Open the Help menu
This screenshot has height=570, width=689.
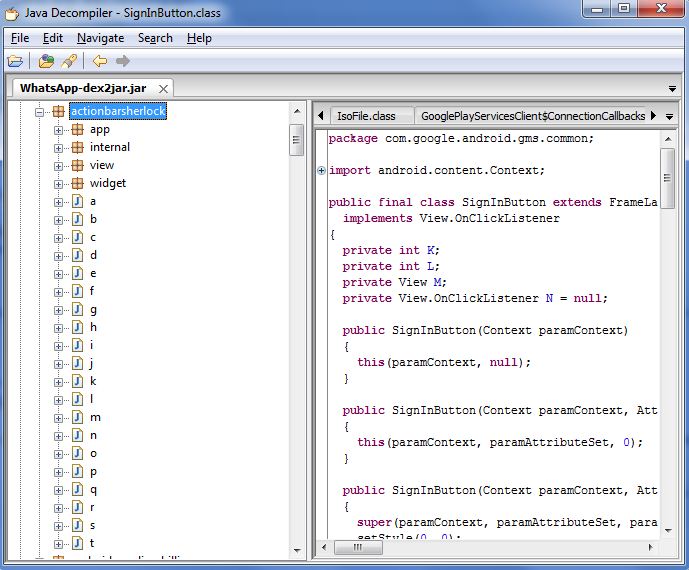[x=199, y=38]
